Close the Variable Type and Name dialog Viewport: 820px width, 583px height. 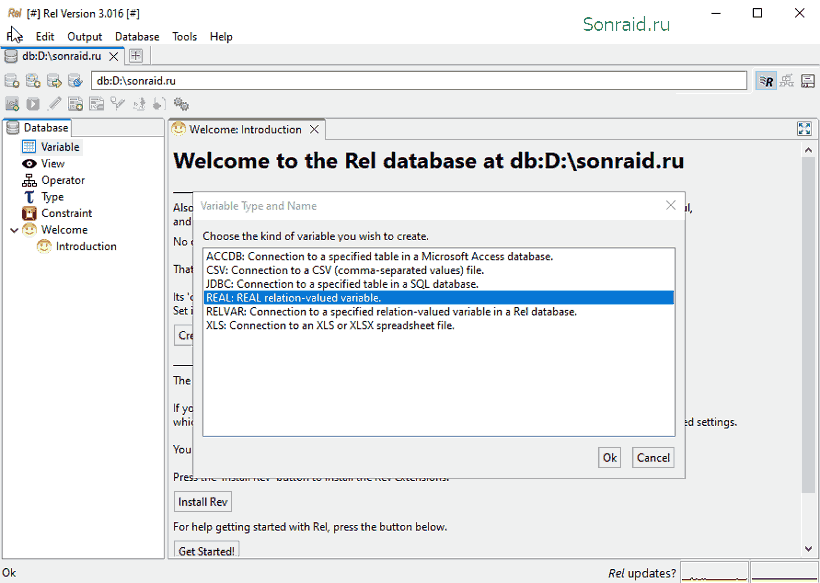671,205
